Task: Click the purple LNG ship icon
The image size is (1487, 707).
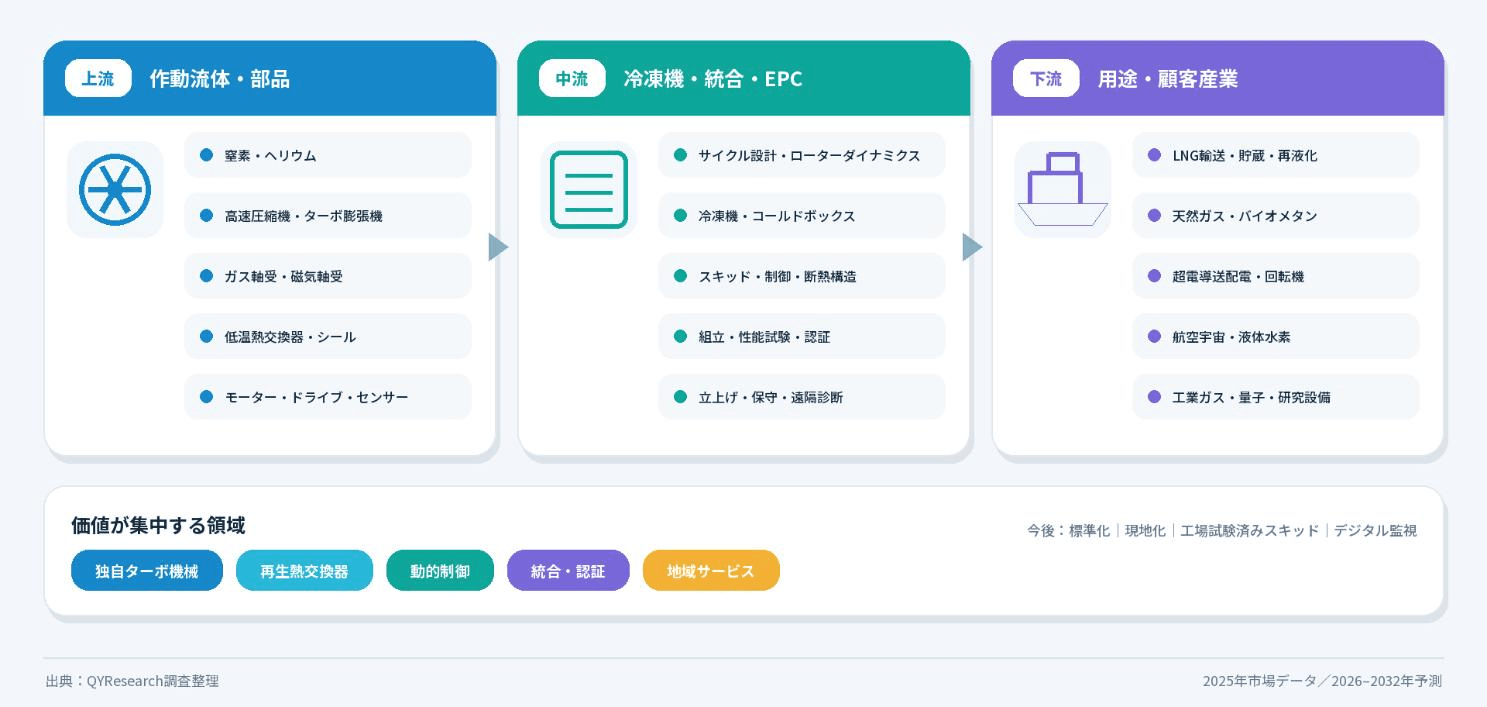Action: 1063,189
